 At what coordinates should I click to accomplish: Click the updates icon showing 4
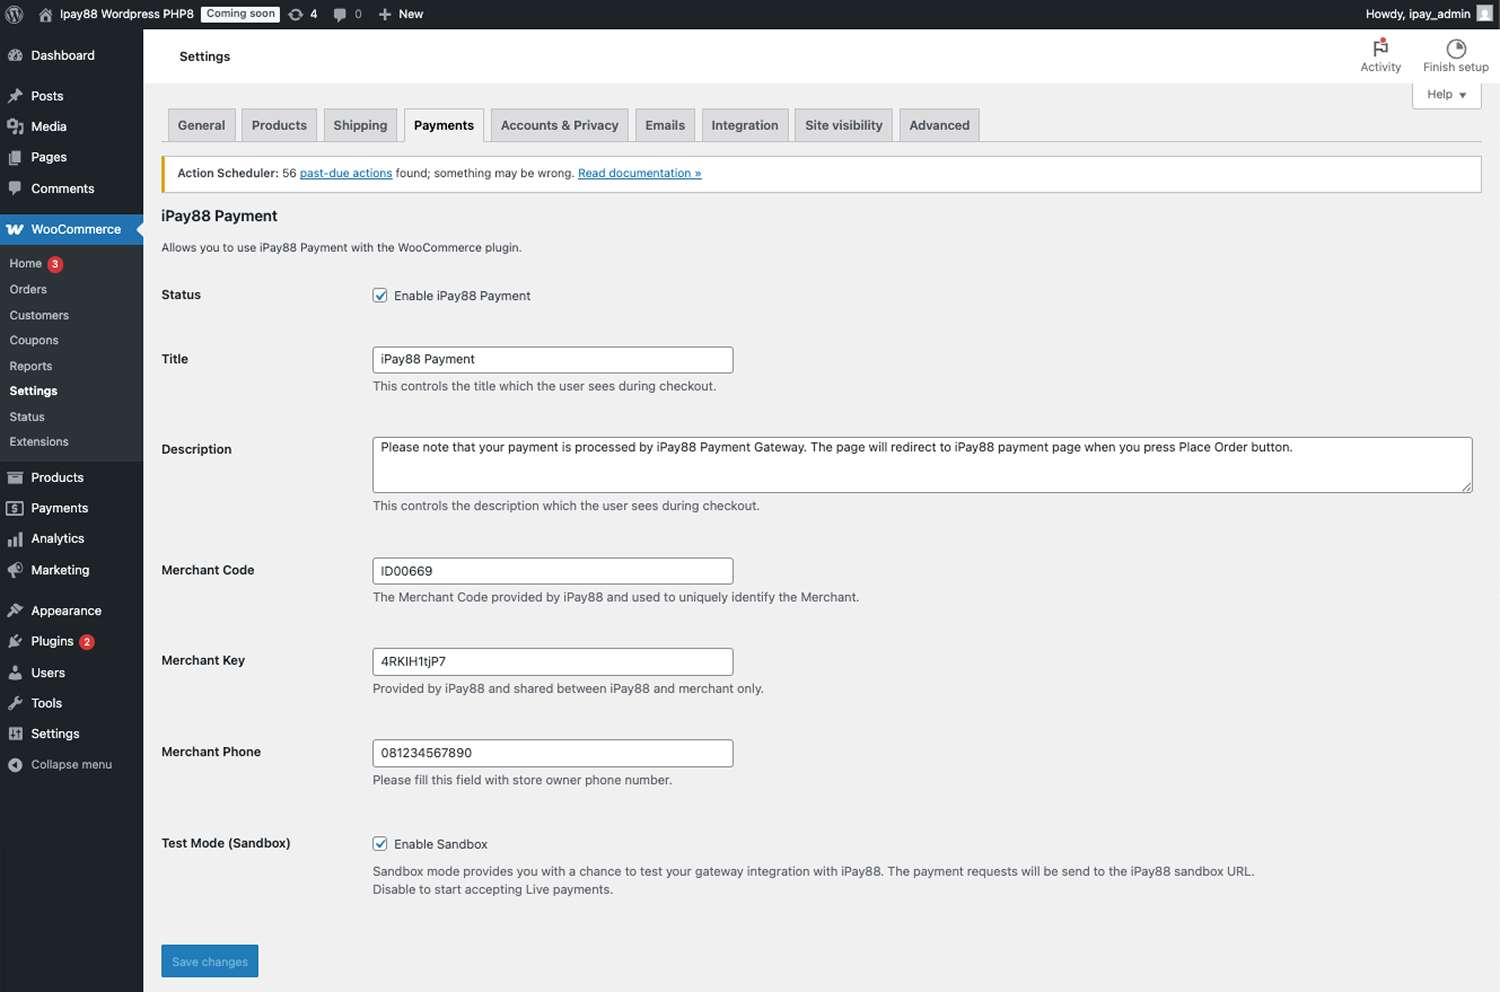[x=296, y=14]
